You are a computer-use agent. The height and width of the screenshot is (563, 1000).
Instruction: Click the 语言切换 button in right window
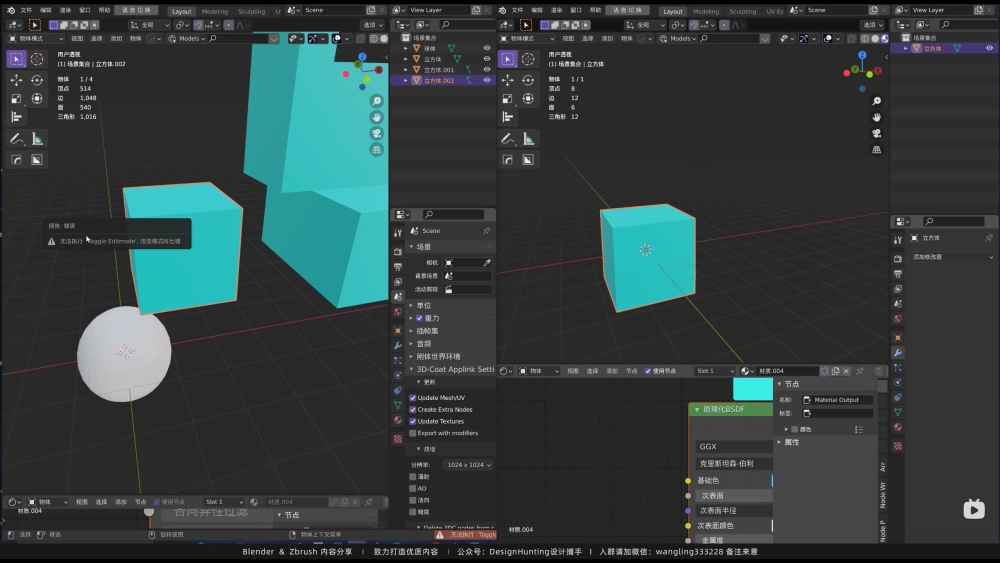point(628,10)
